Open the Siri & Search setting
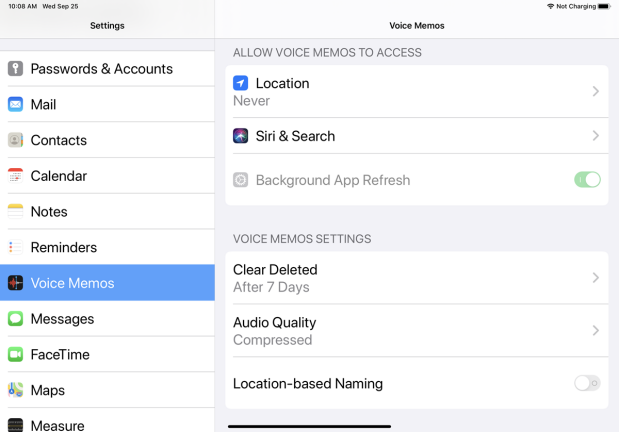Image resolution: width=619 pixels, height=432 pixels. pos(417,136)
